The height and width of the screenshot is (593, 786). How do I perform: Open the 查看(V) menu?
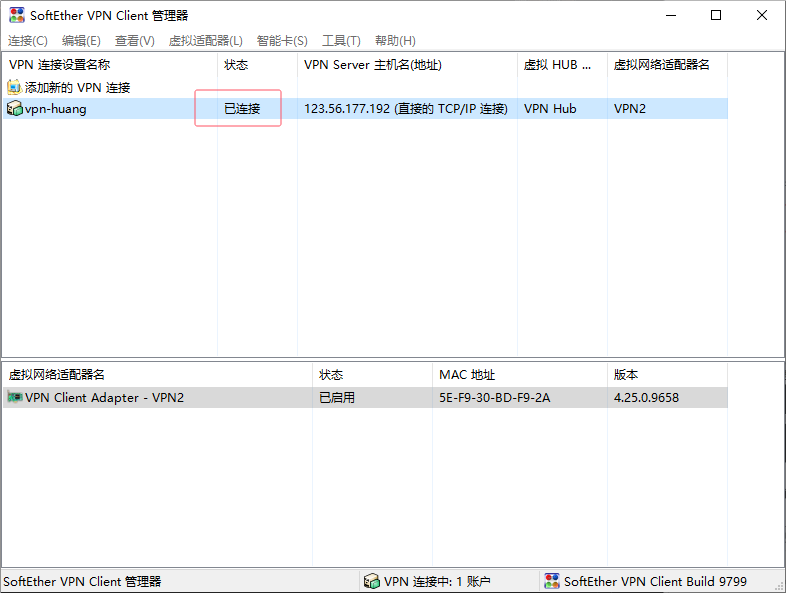135,41
